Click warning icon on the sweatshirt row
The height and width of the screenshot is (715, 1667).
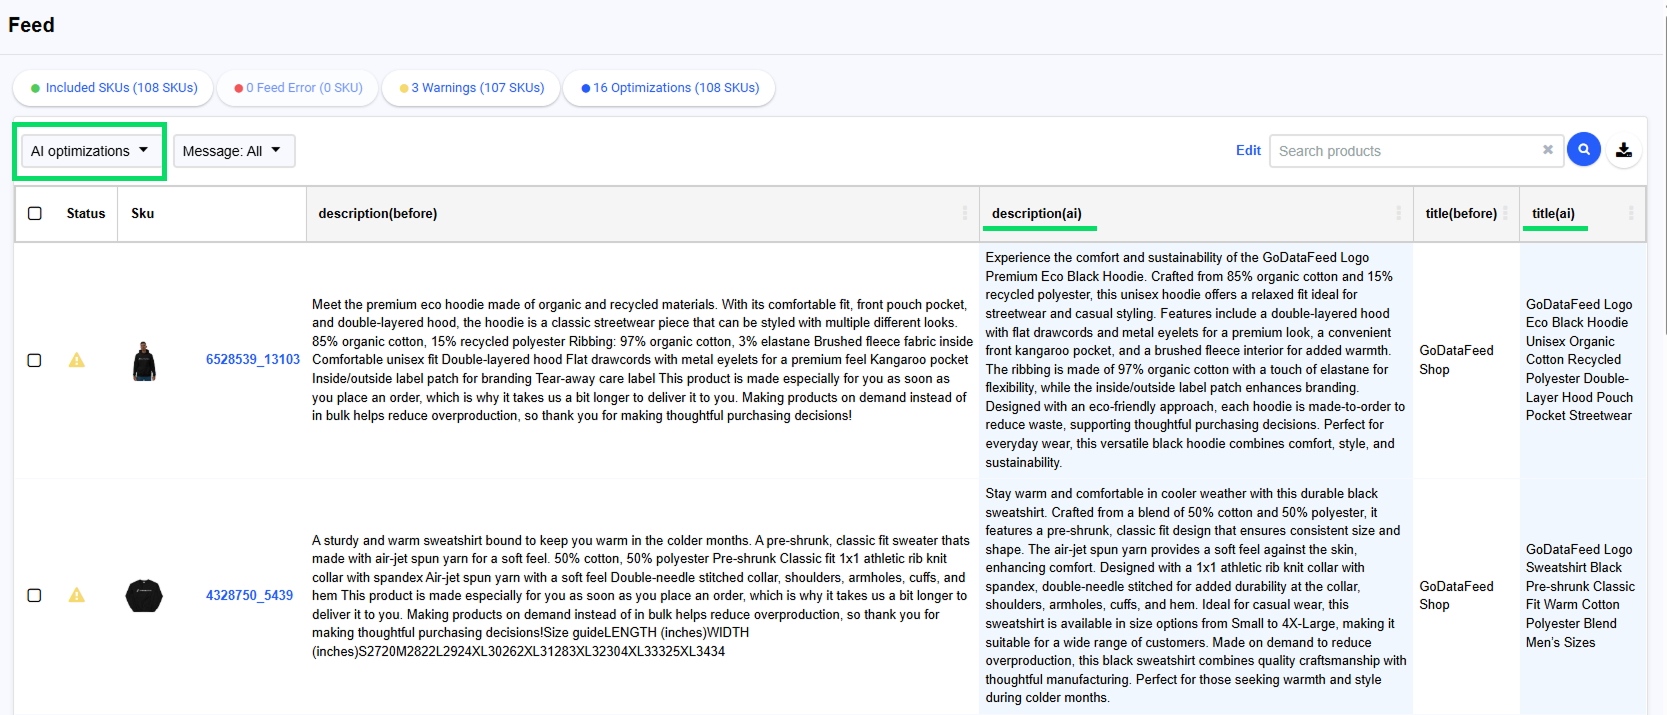(x=76, y=595)
